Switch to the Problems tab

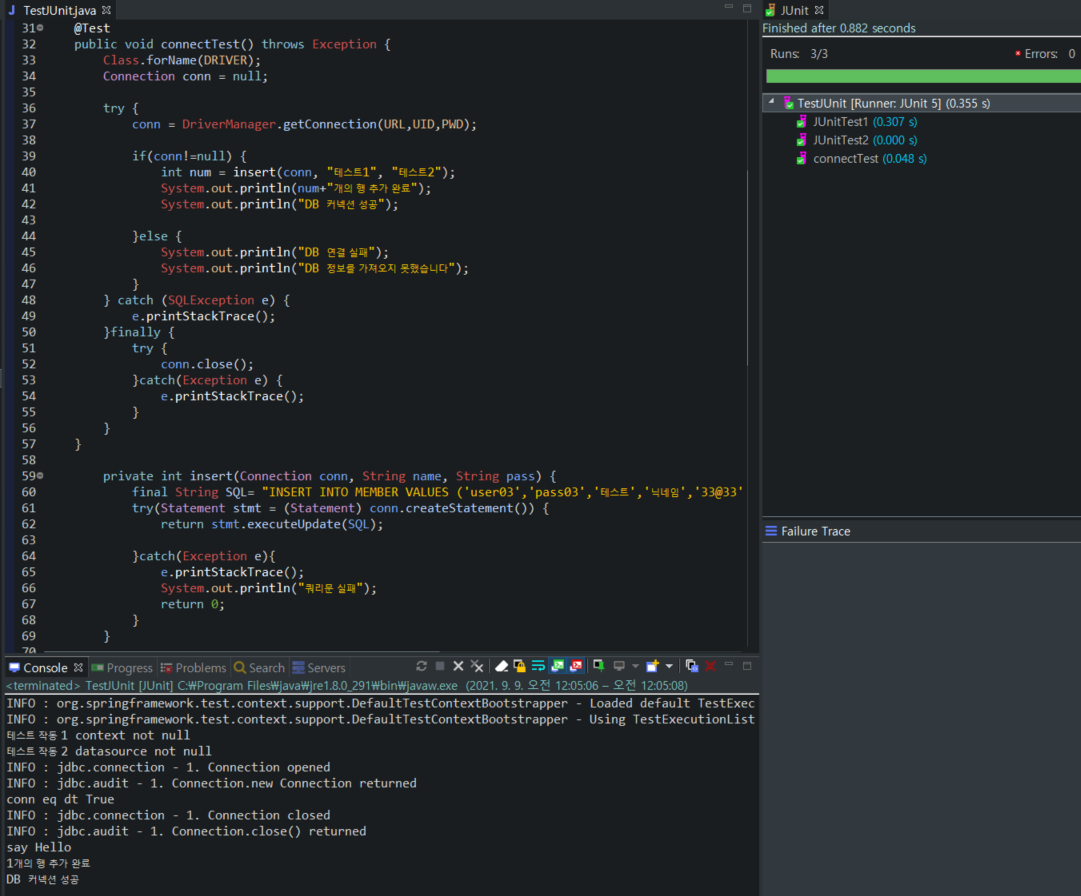[x=200, y=668]
